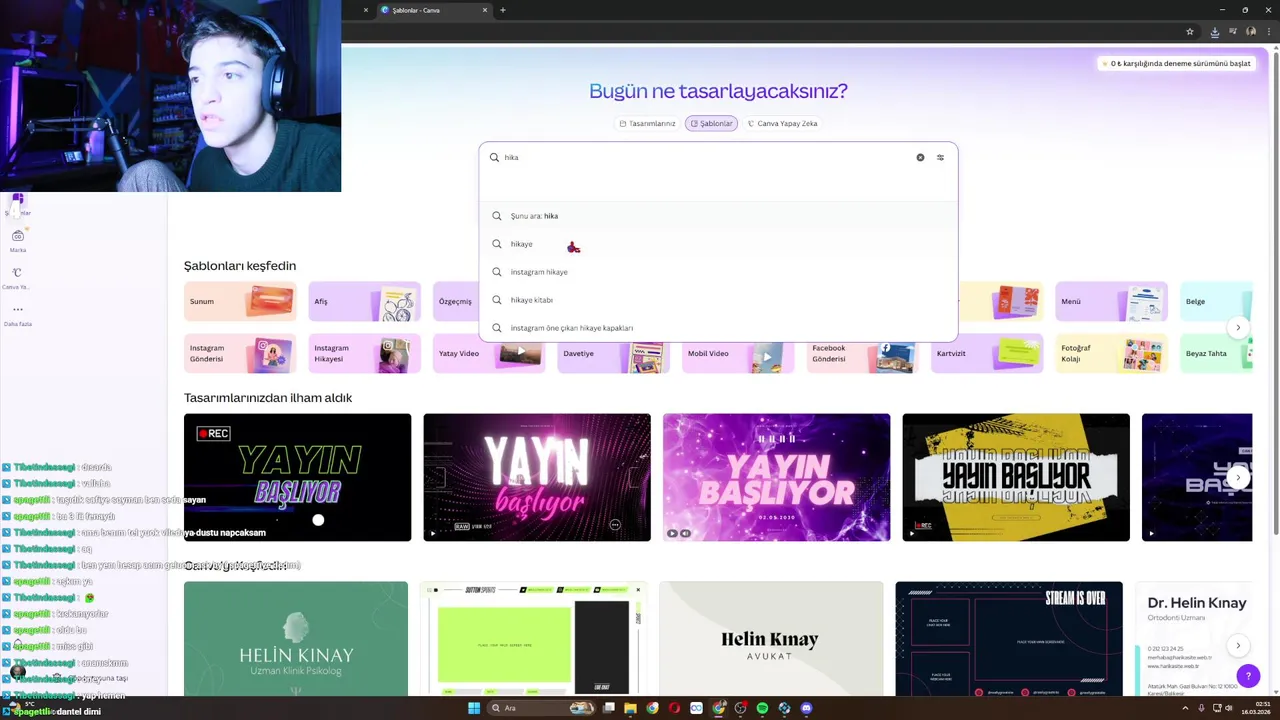Click the magnifier icon inside the search box
The width and height of the screenshot is (1280, 720).
[494, 157]
